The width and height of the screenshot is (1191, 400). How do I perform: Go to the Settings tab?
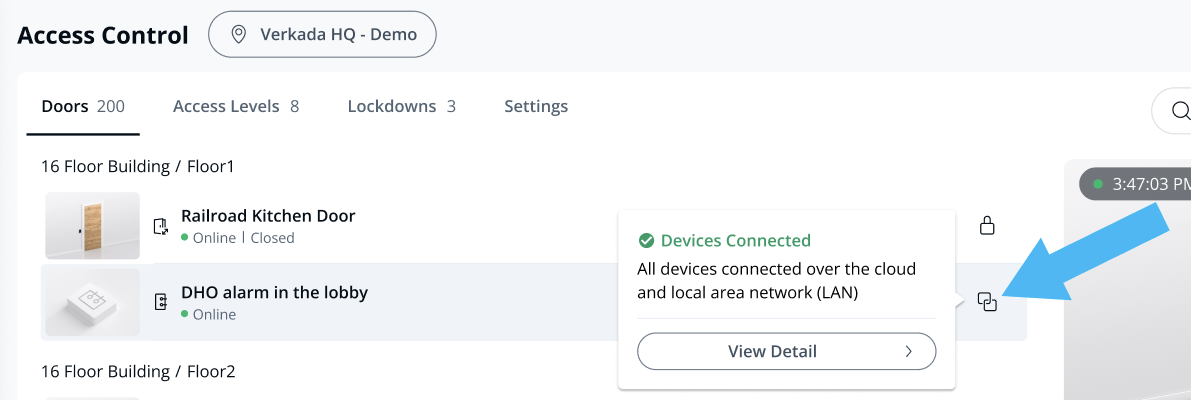point(536,106)
